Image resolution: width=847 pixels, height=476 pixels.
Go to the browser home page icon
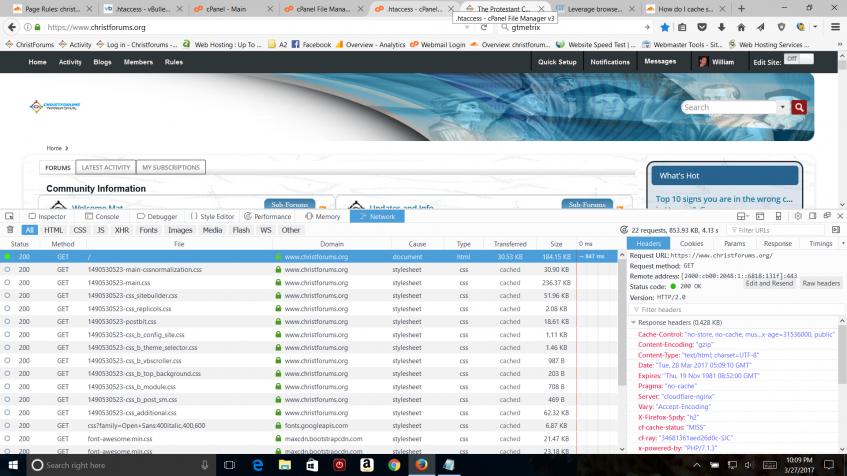coord(741,27)
